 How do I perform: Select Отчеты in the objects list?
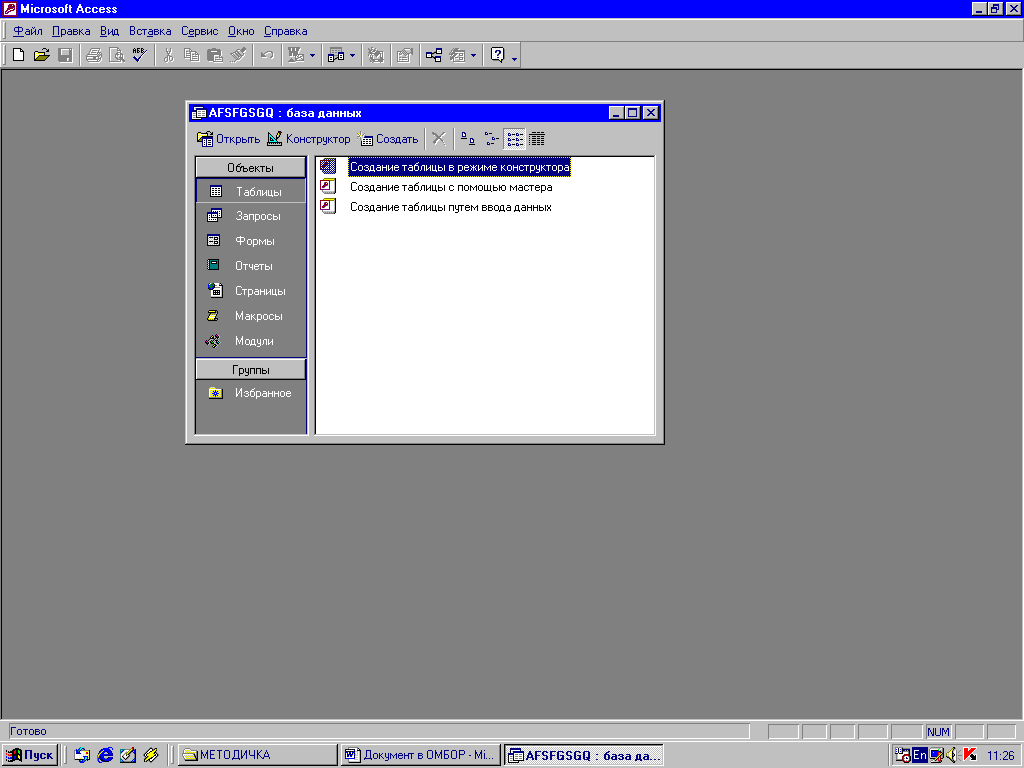click(x=251, y=265)
